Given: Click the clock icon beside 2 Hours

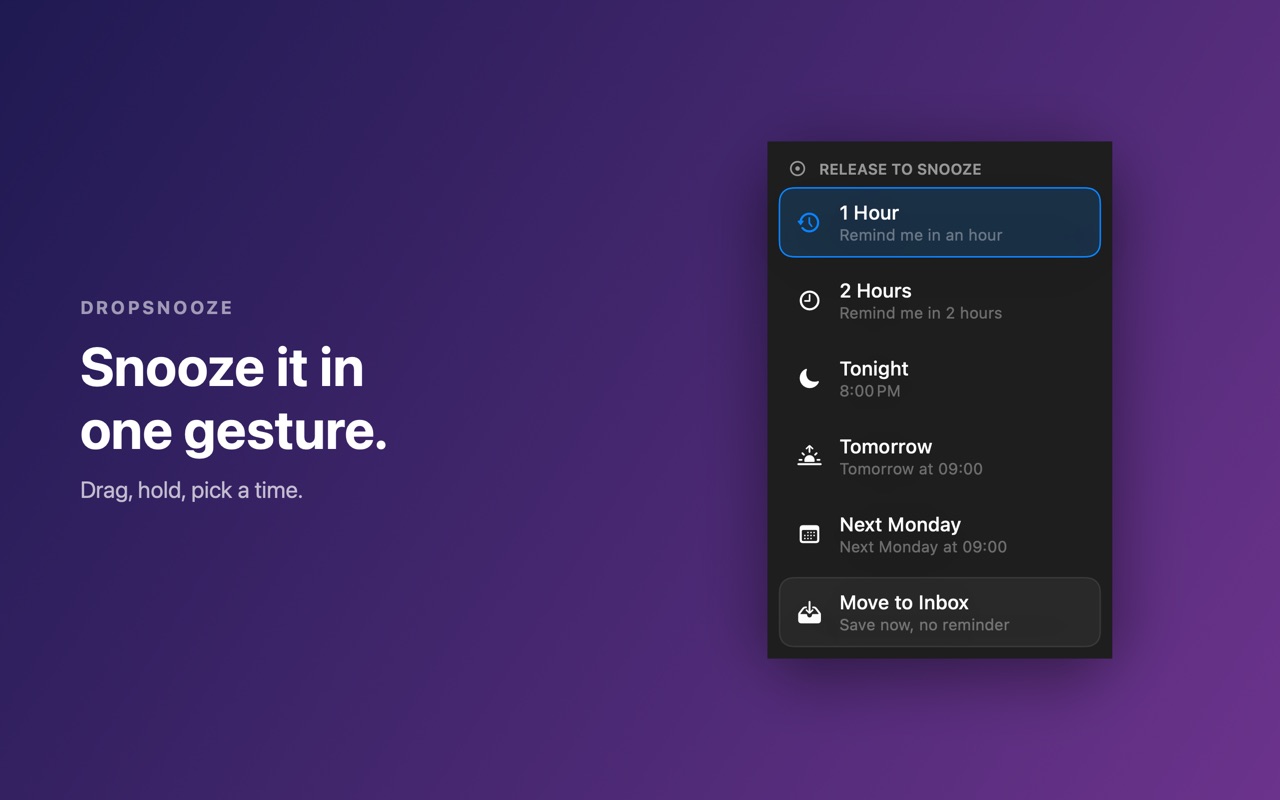Looking at the screenshot, I should click(x=809, y=300).
